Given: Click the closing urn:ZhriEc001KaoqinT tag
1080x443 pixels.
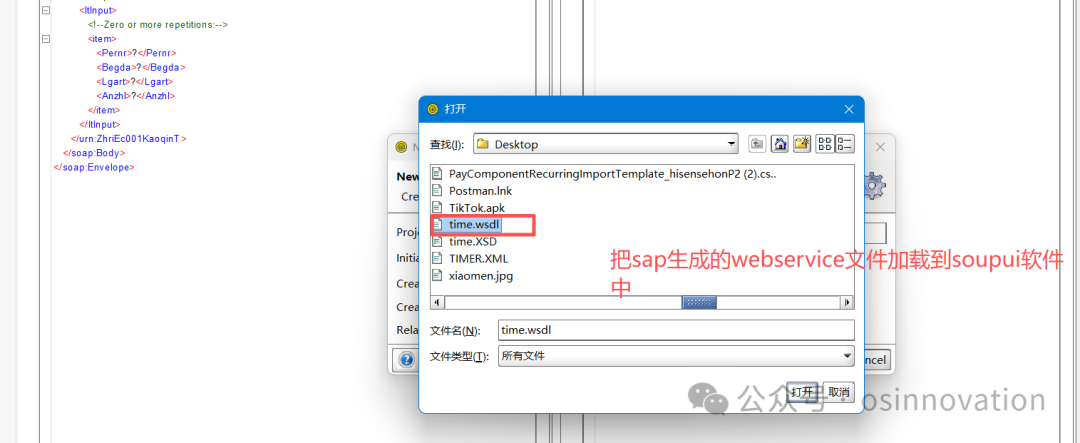Looking at the screenshot, I should click(x=129, y=138).
